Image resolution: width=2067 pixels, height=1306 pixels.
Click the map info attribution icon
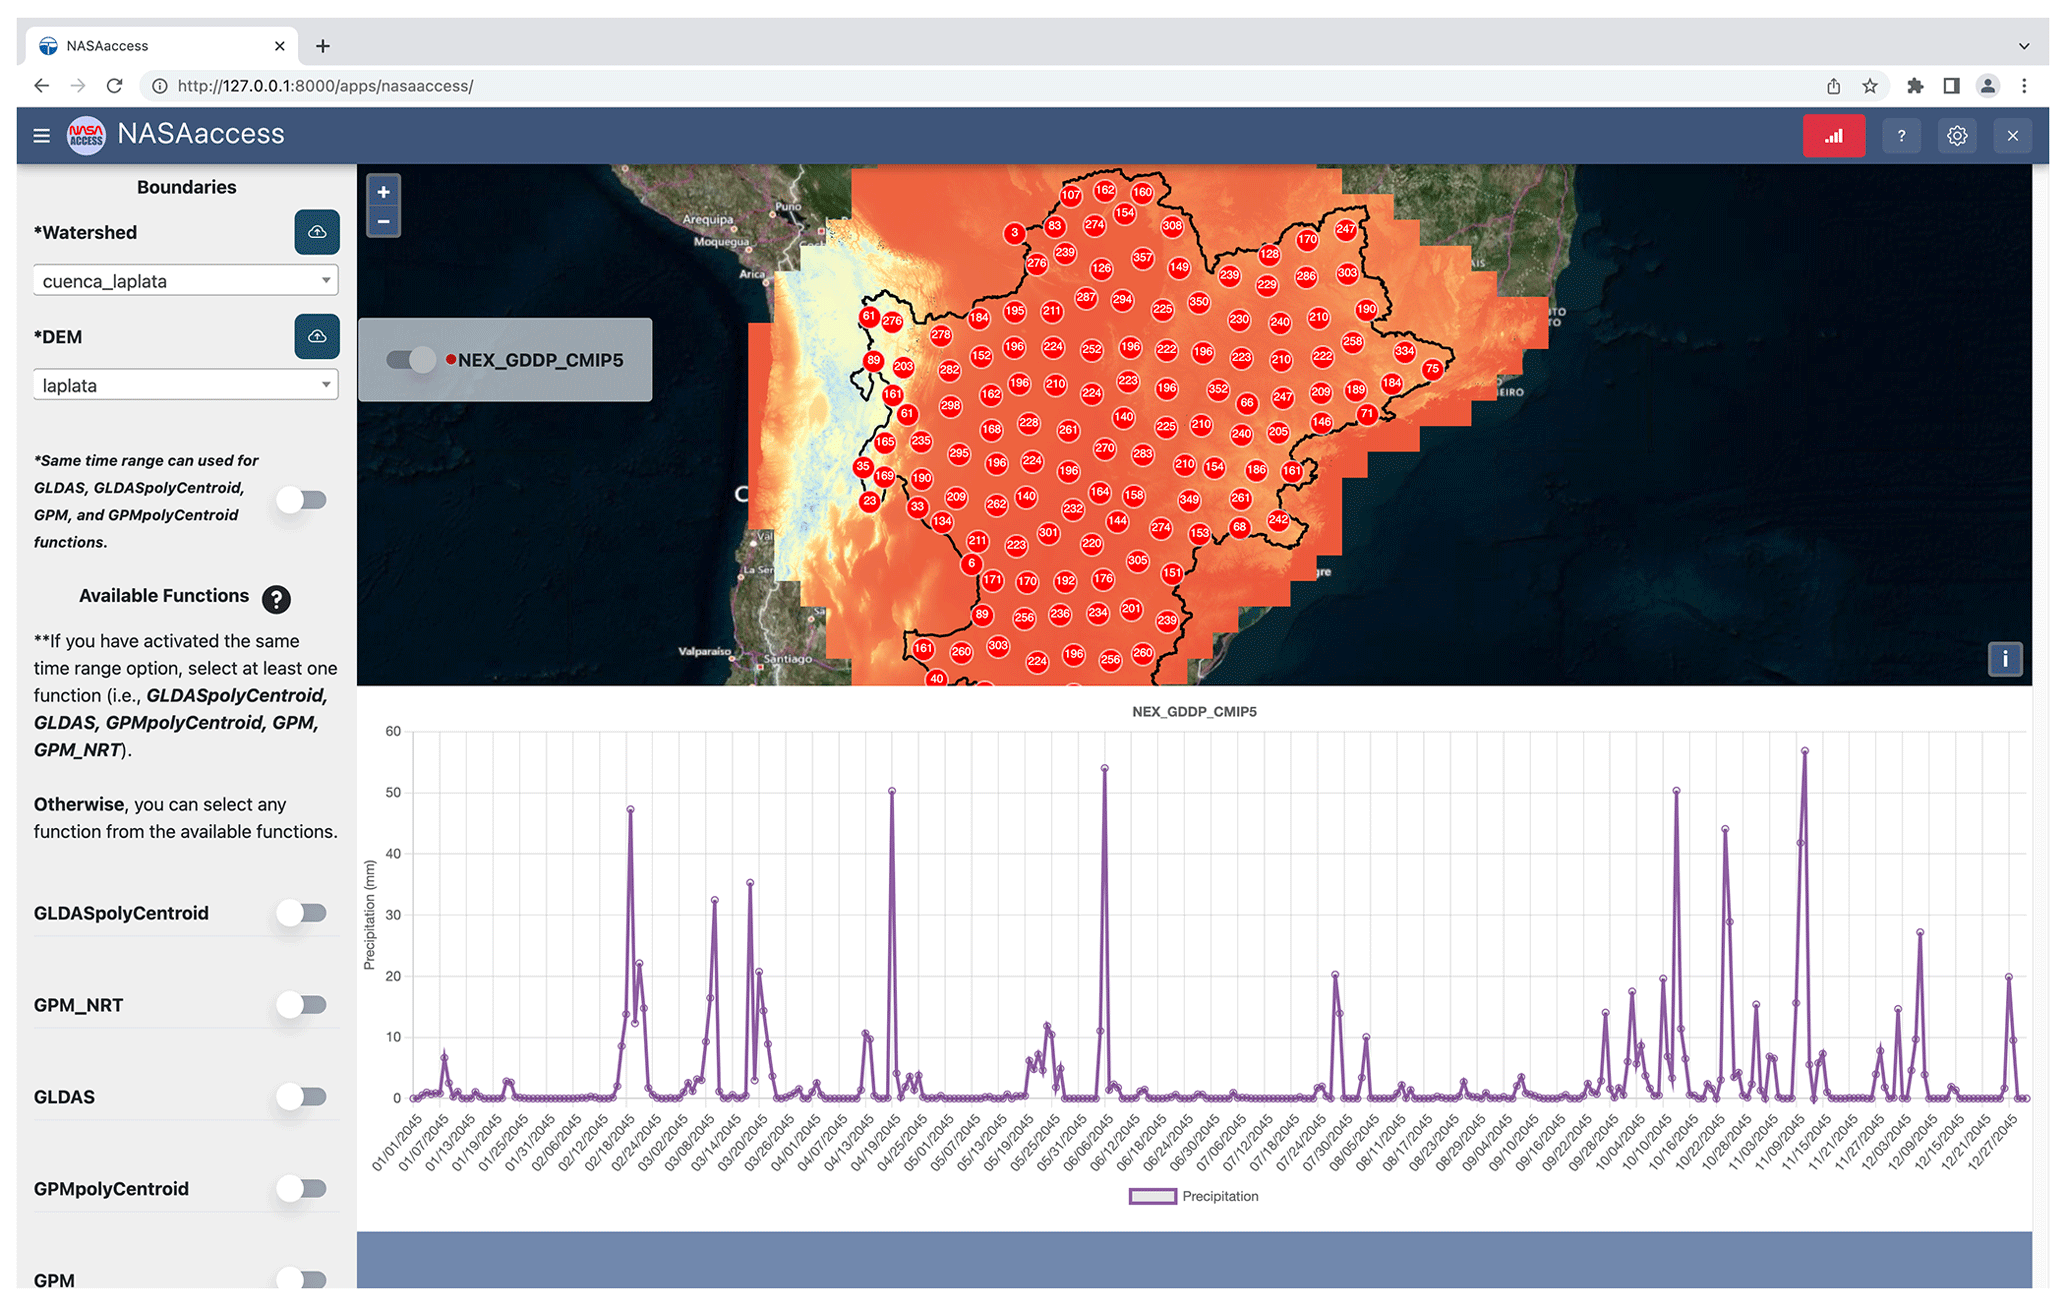[x=2004, y=659]
